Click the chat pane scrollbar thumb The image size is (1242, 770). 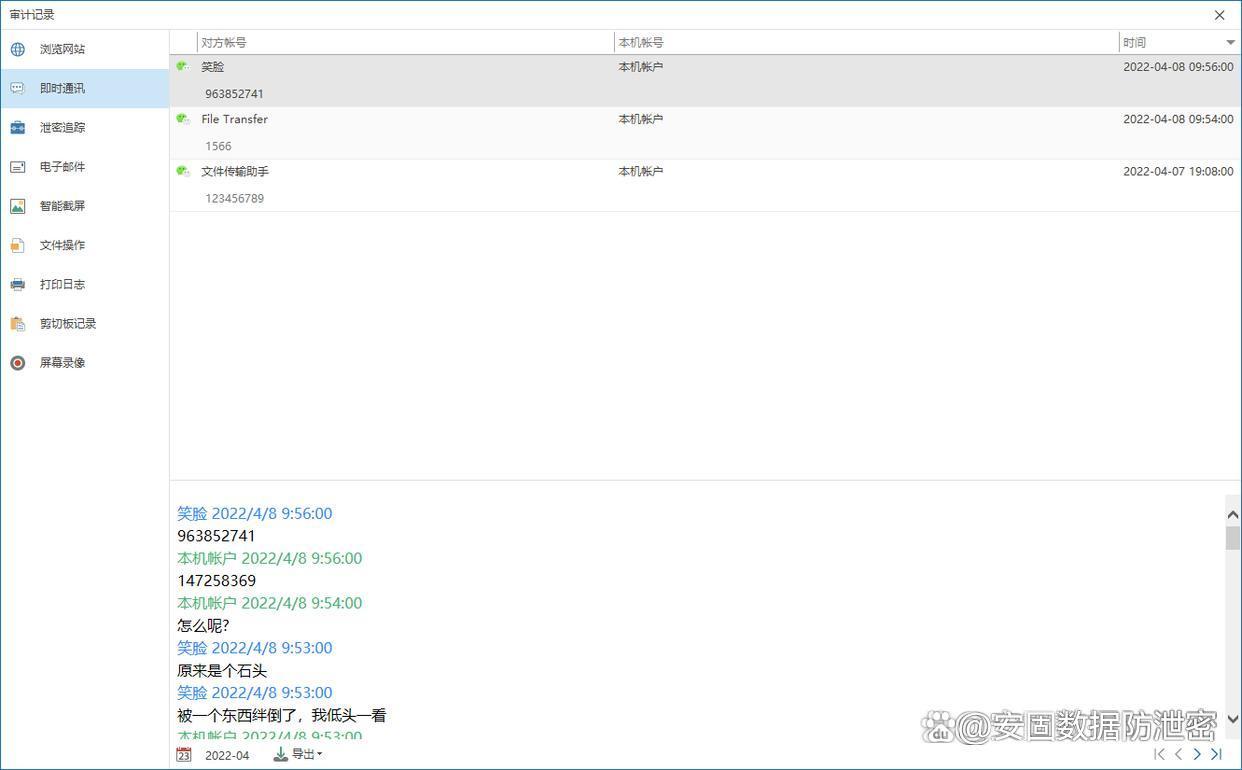(x=1233, y=538)
